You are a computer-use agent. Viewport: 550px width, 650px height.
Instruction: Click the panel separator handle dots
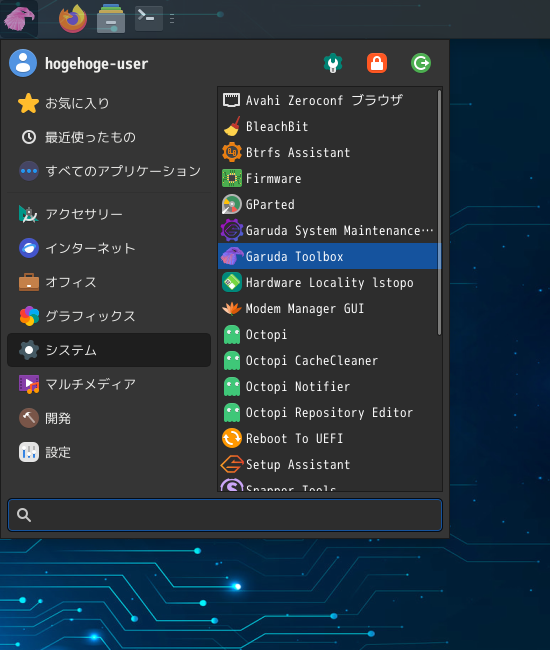coord(172,18)
